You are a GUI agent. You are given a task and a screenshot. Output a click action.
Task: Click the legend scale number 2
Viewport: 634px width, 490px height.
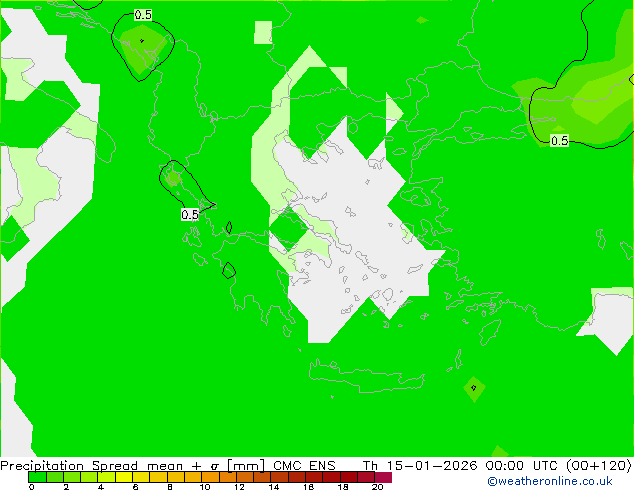coord(66,487)
